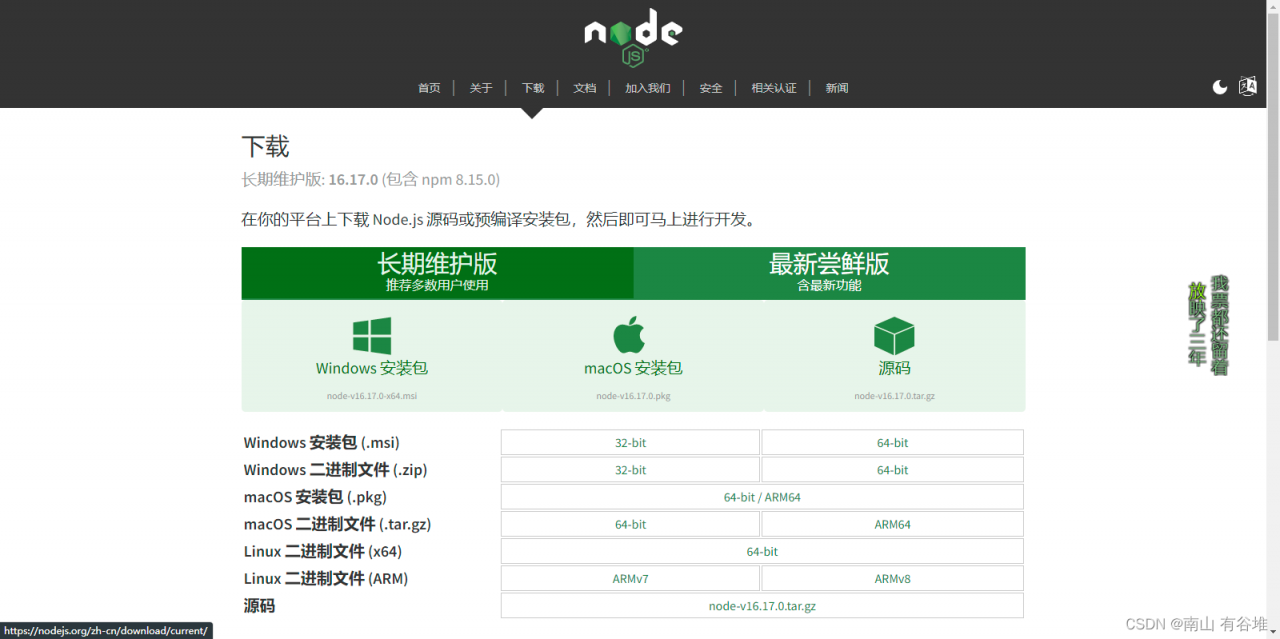Click the Windows logo installer icon
The width and height of the screenshot is (1280, 639).
(372, 336)
